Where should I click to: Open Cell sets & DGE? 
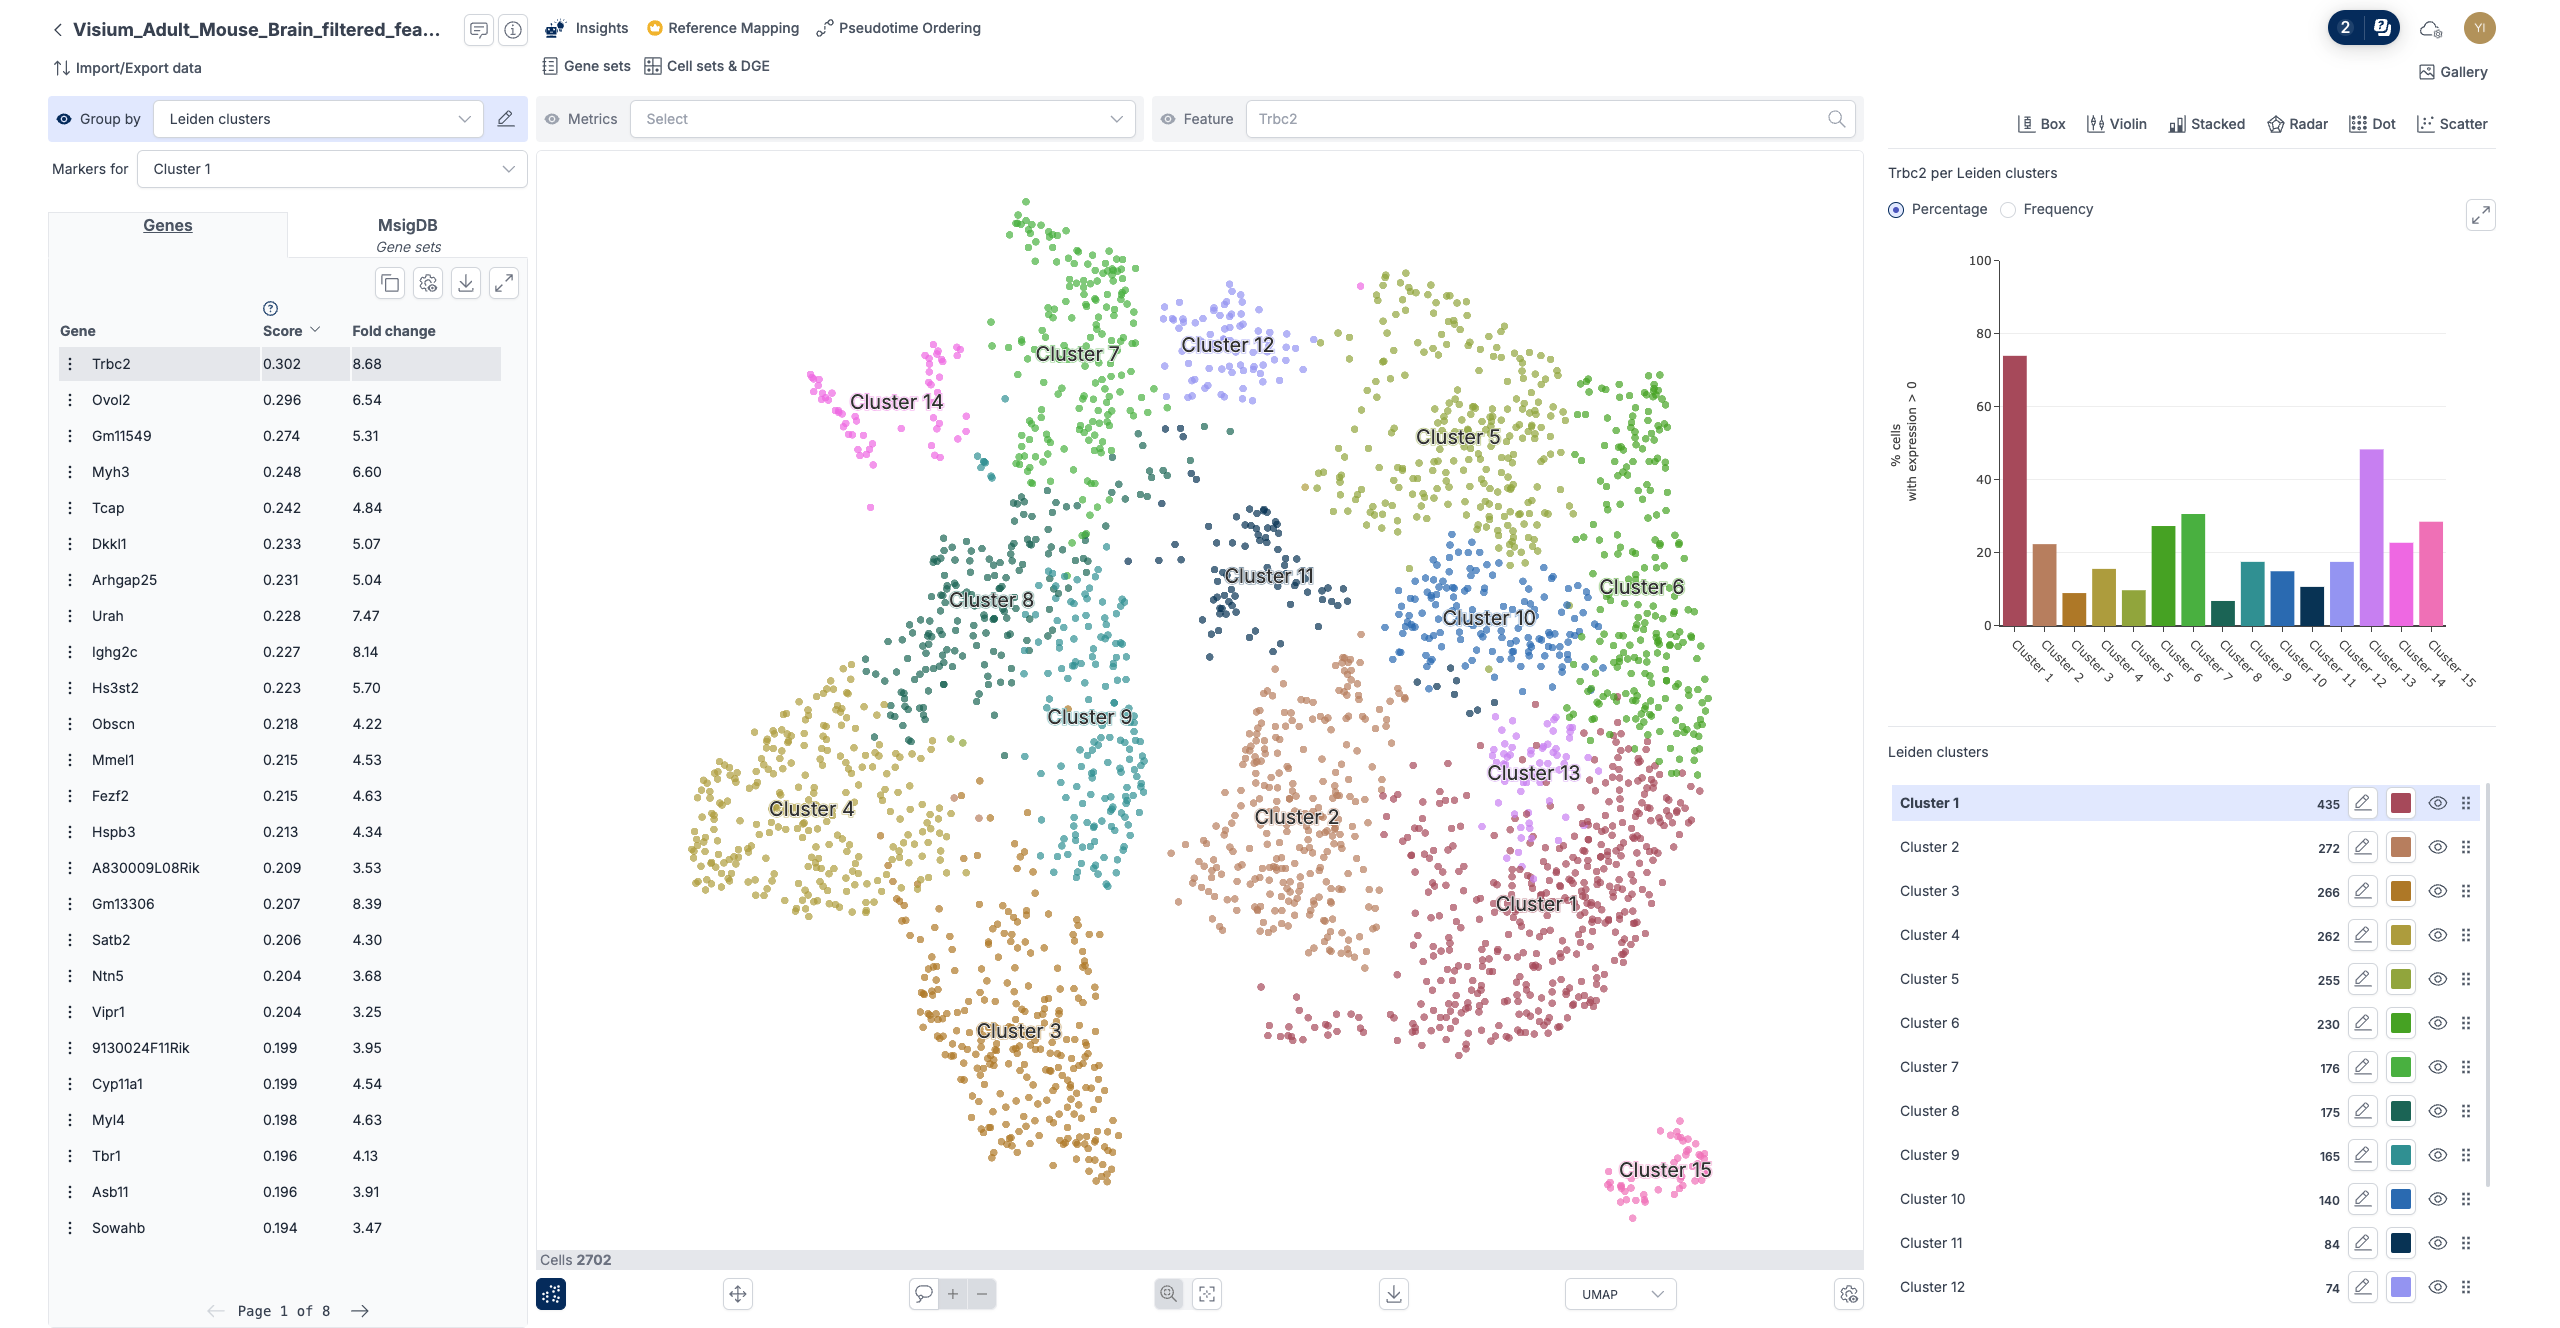click(x=707, y=66)
